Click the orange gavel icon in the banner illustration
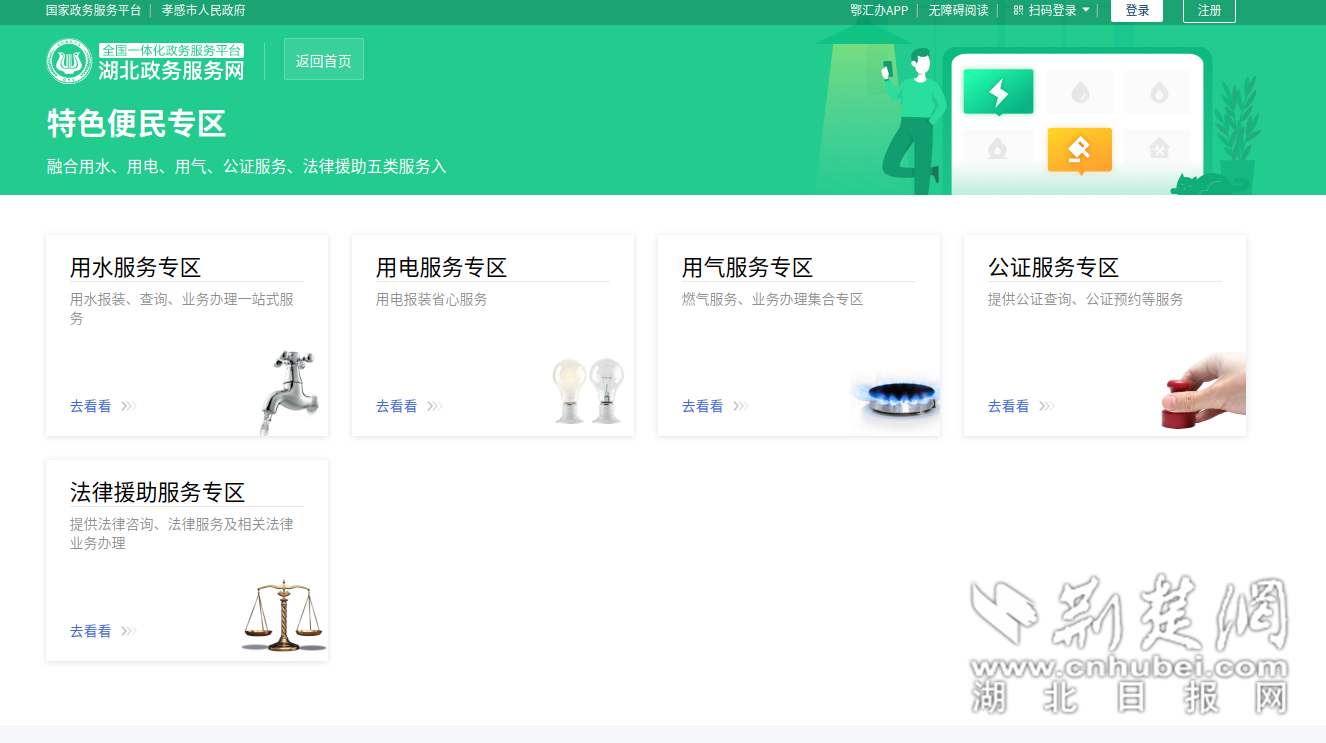The width and height of the screenshot is (1326, 743). [x=1080, y=149]
